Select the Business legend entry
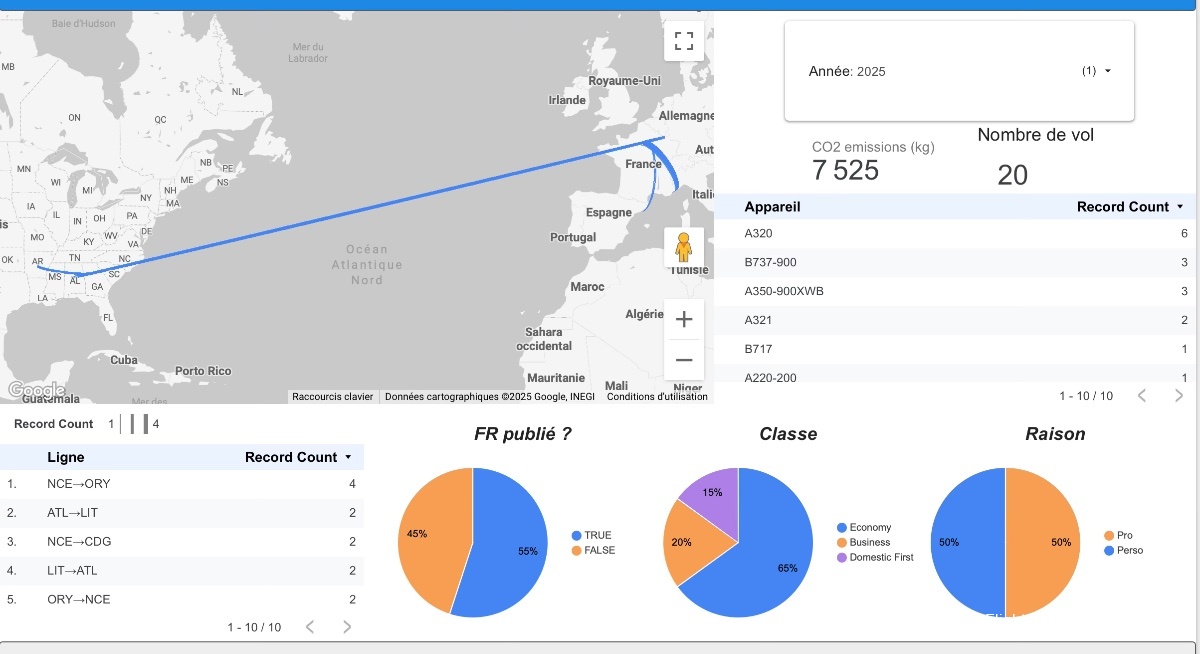Viewport: 1200px width, 654px height. [x=869, y=542]
